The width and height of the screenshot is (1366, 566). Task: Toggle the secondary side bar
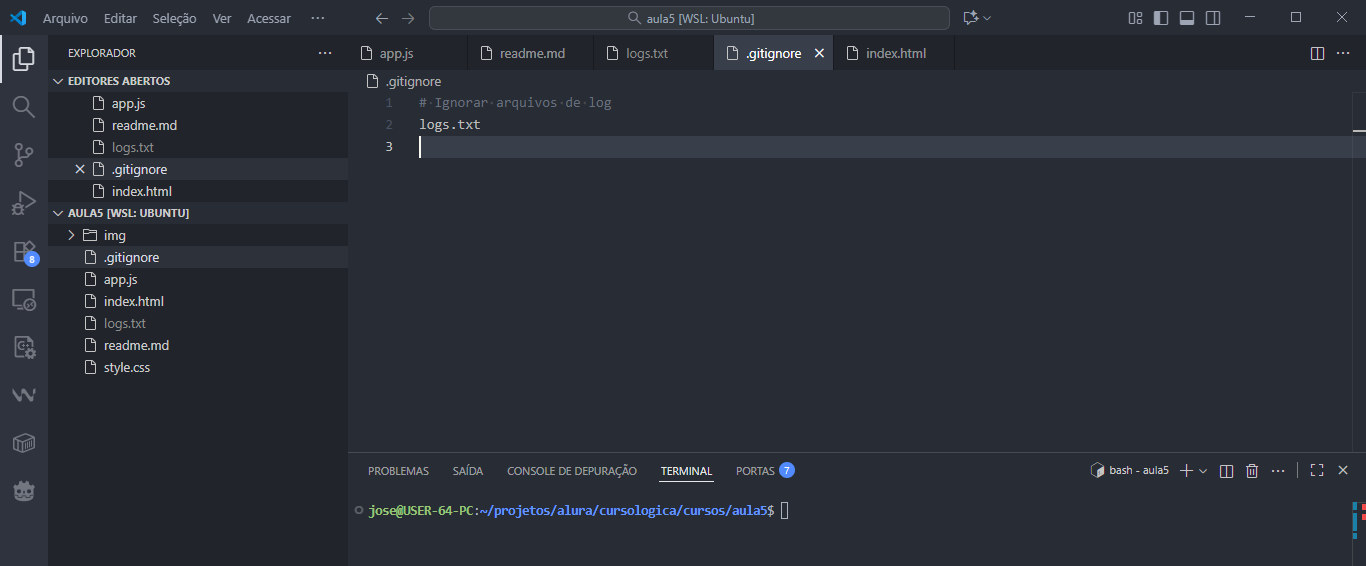click(x=1213, y=18)
